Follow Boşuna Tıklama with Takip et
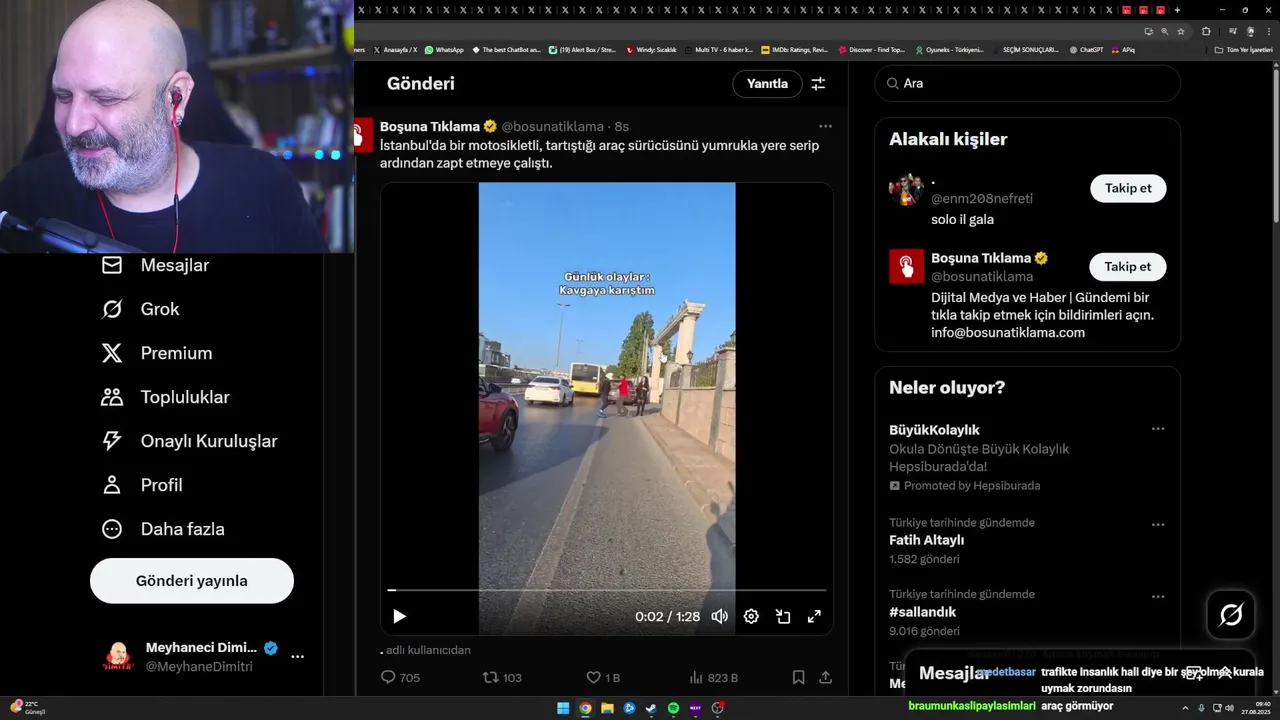Viewport: 1280px width, 720px height. point(1128,267)
